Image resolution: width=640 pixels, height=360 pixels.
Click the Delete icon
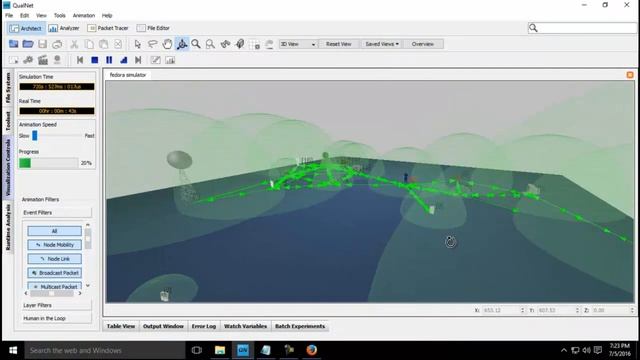tap(118, 44)
